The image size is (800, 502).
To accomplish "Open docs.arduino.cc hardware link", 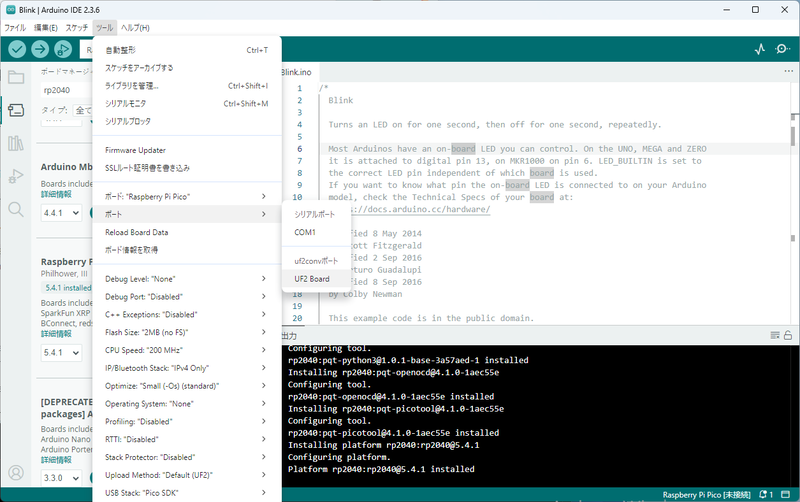I will tap(418, 209).
